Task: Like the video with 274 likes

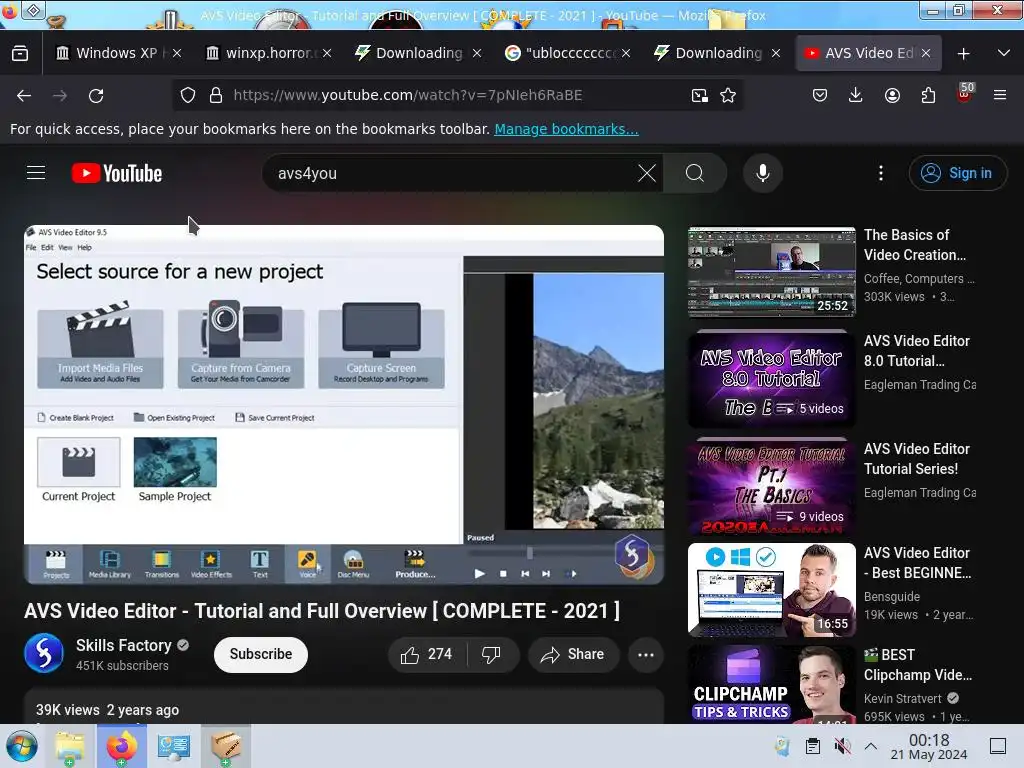Action: click(x=427, y=654)
